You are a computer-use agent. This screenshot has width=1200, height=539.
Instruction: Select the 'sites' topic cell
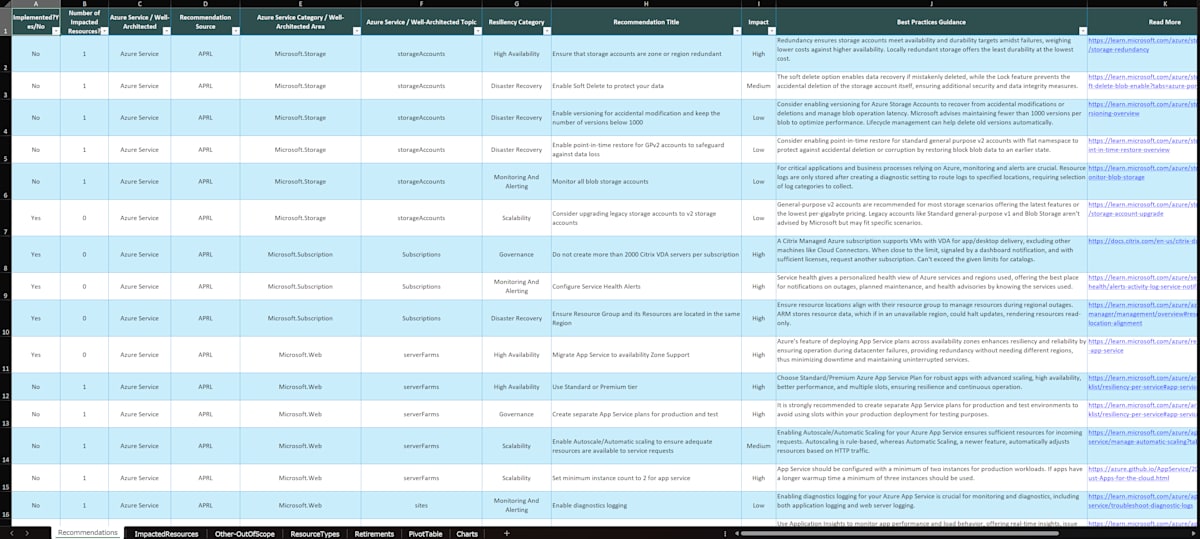[x=421, y=505]
